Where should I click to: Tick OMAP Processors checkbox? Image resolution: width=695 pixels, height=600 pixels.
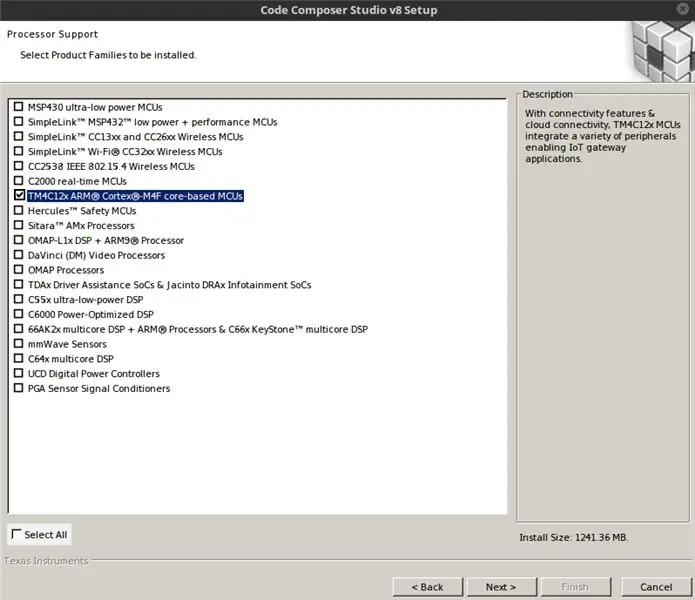(19, 269)
